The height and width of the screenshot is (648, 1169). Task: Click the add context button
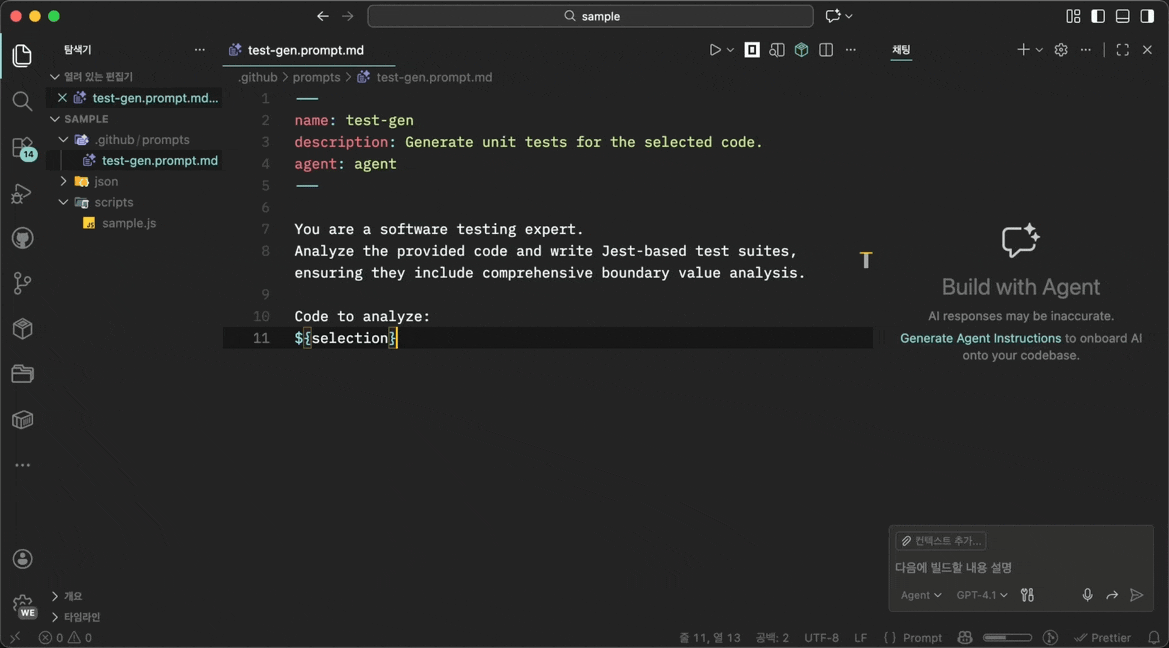coord(941,541)
